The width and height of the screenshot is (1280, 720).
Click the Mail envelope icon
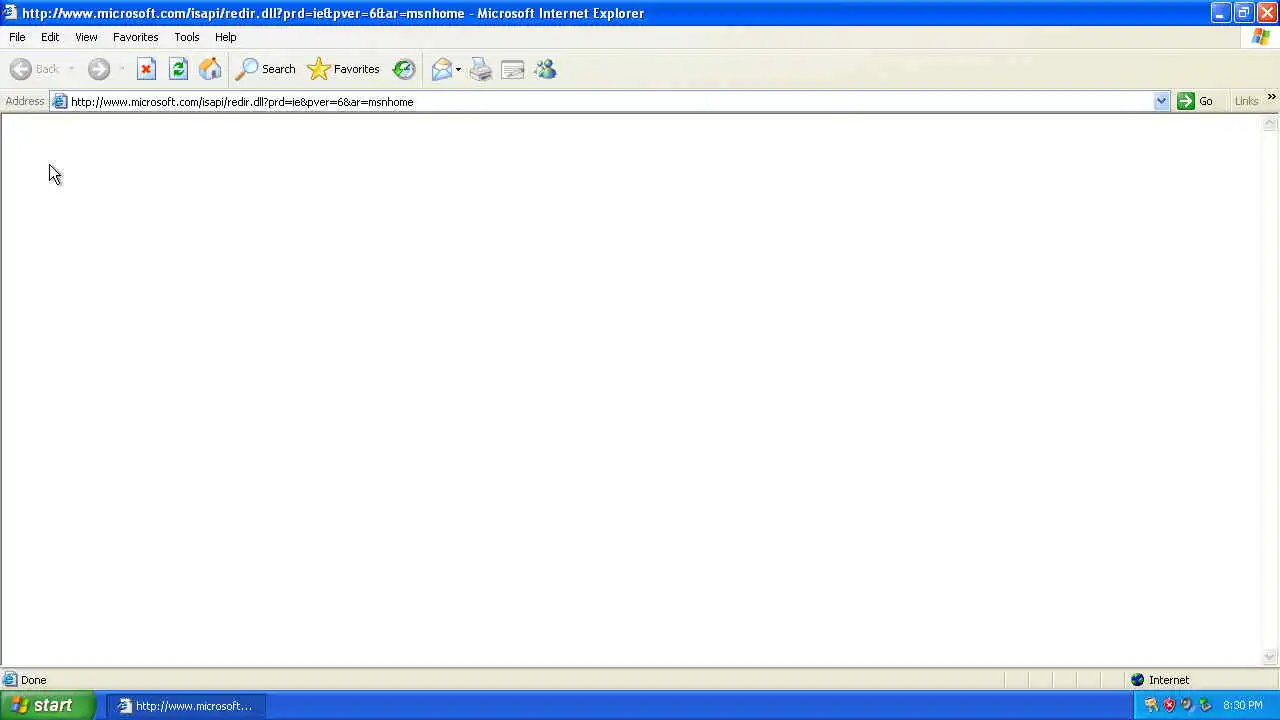[x=441, y=69]
